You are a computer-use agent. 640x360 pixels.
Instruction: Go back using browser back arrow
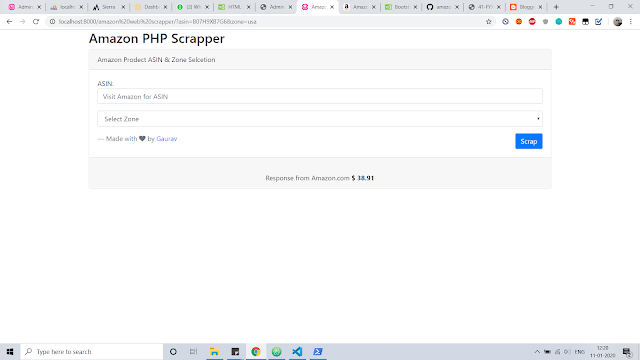click(9, 22)
